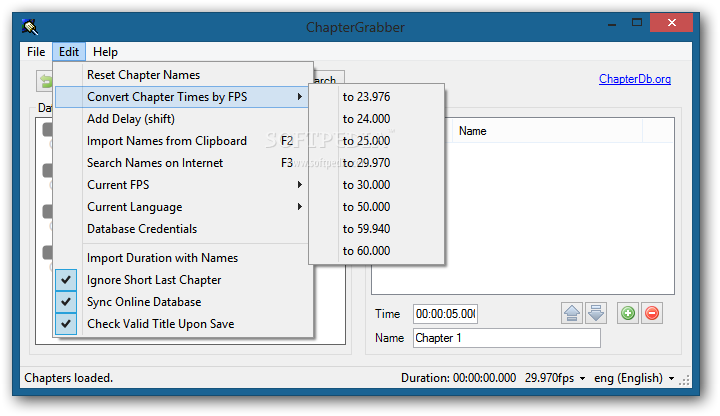Choose Add Delay (shift)
720x416 pixels.
click(181, 119)
